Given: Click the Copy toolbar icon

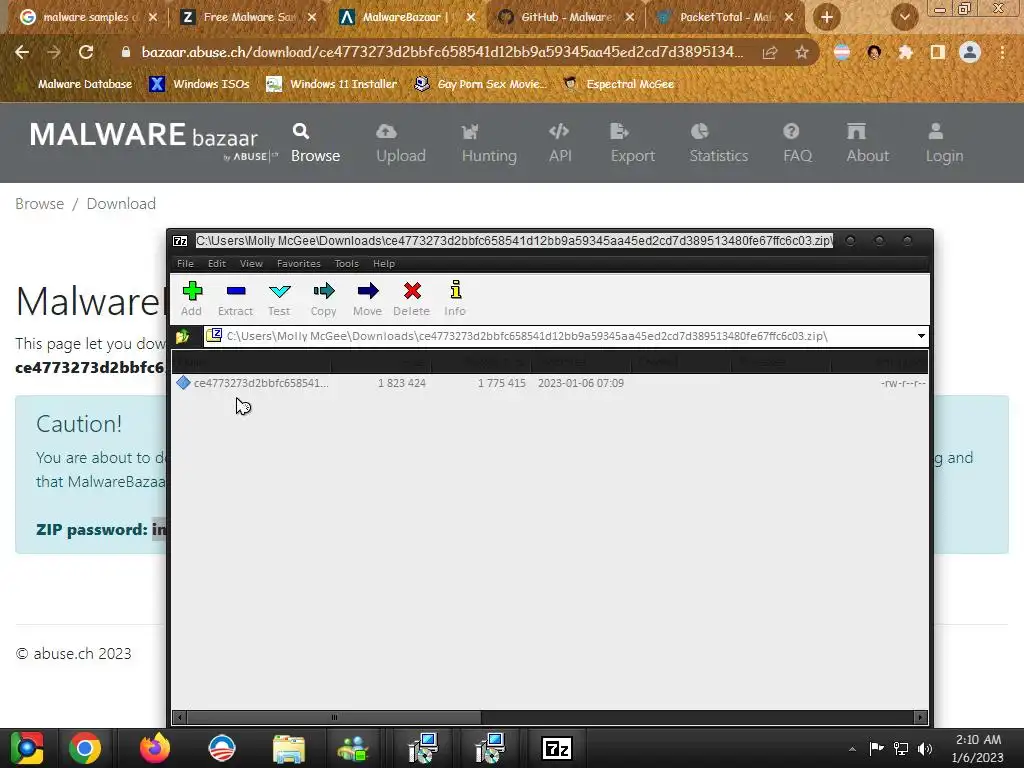Looking at the screenshot, I should click(323, 298).
